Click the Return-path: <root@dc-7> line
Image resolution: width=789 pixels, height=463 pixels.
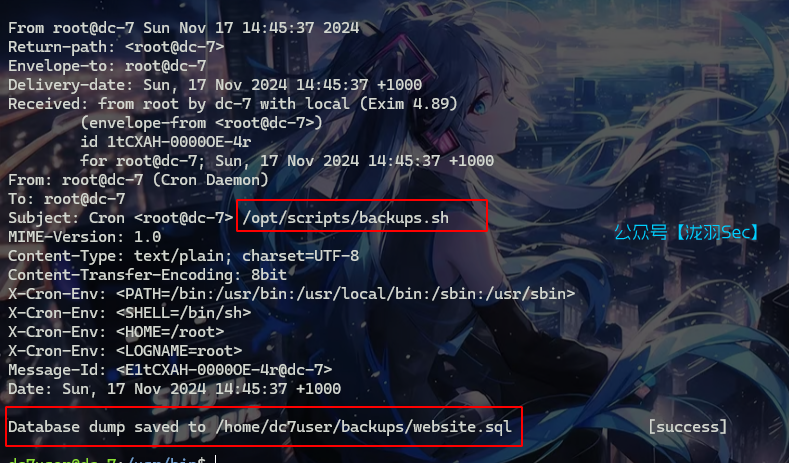pos(116,47)
